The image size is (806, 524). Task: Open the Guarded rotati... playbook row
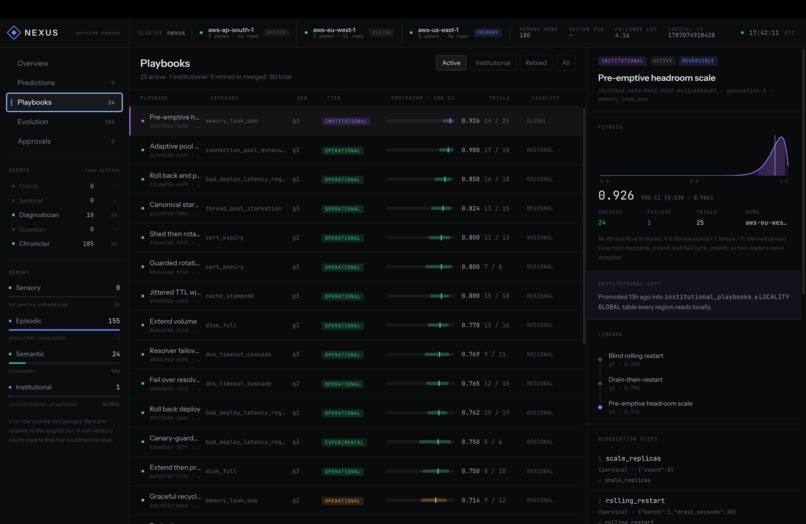[x=356, y=267]
